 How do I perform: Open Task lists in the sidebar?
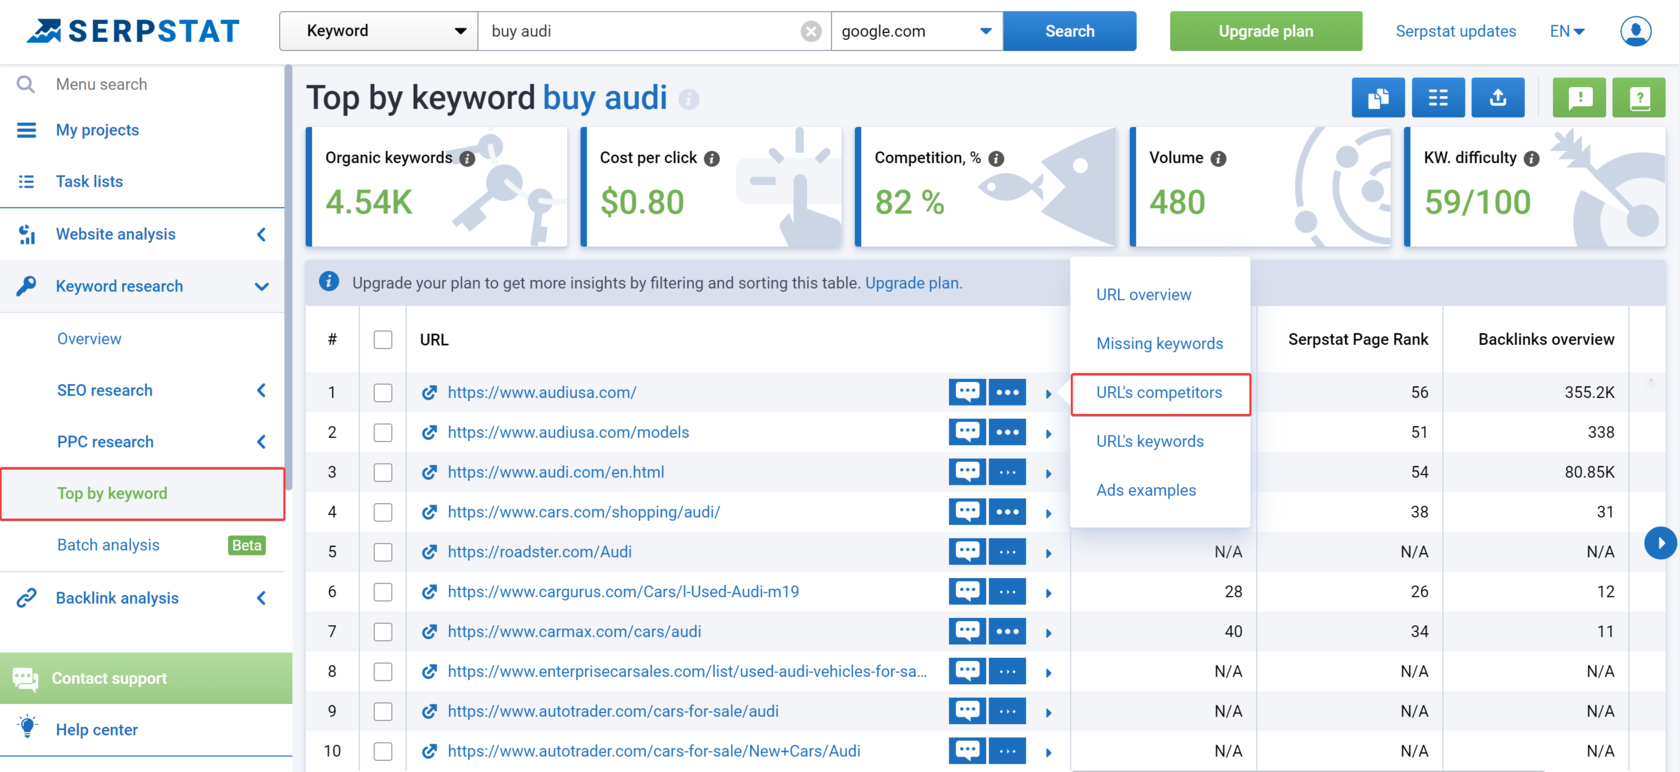(89, 181)
